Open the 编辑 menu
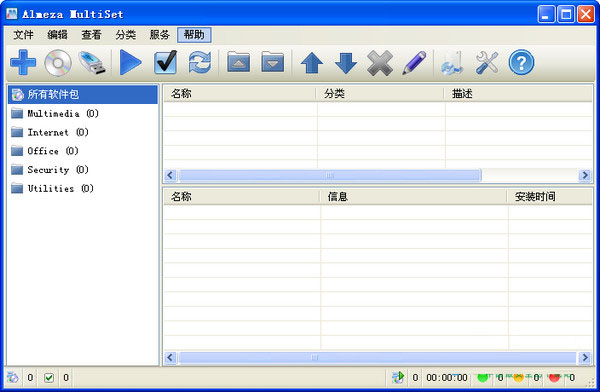The width and height of the screenshot is (600, 392). 57,35
